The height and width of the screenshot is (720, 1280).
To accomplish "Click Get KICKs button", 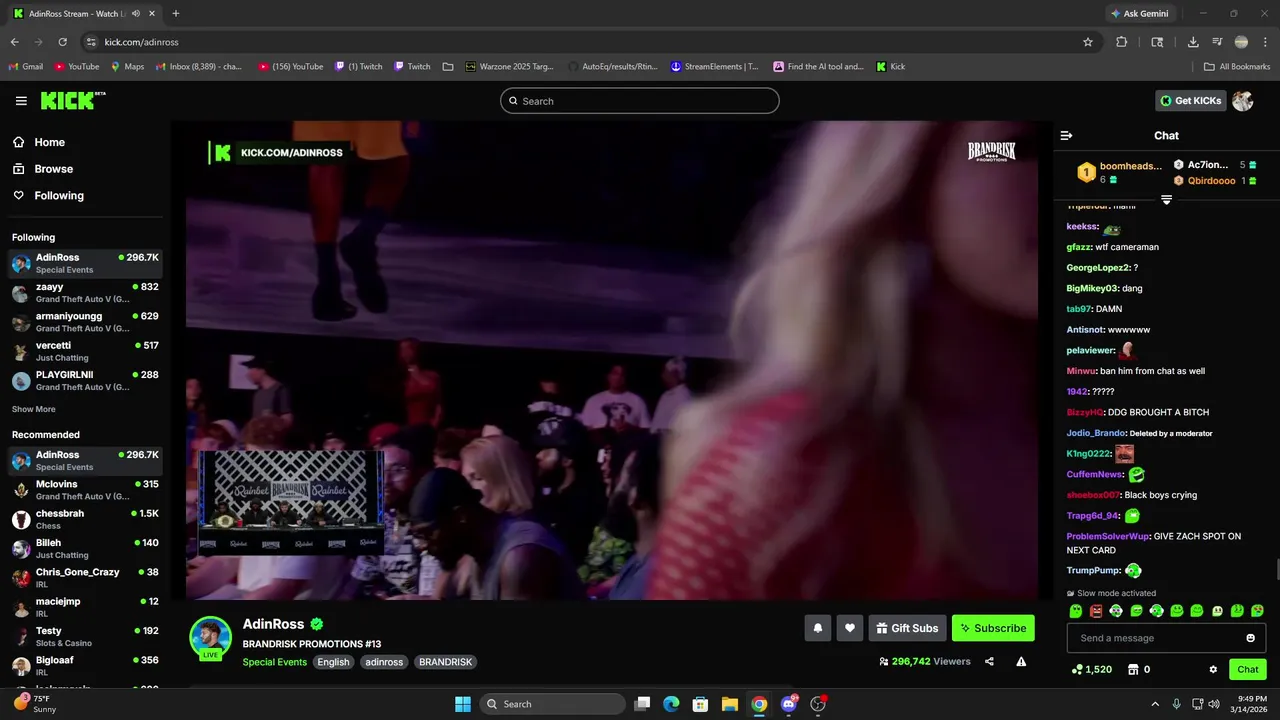I will pos(1190,100).
